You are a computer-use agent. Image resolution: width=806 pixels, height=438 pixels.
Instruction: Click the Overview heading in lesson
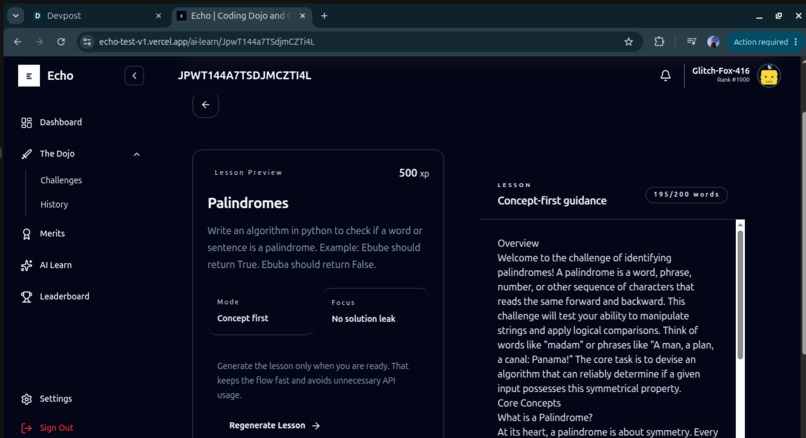point(518,244)
